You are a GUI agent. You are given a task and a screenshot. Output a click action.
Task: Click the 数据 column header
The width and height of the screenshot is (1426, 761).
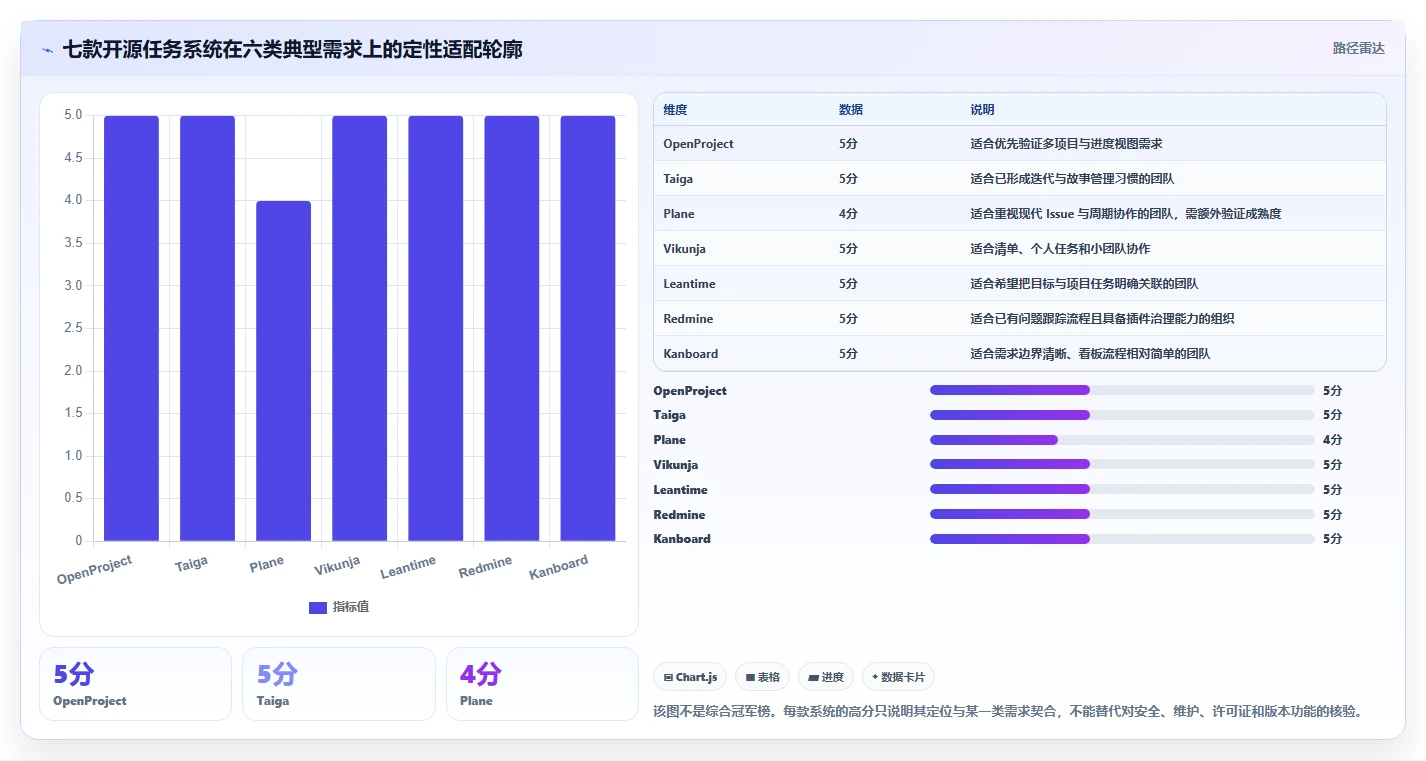coord(851,110)
